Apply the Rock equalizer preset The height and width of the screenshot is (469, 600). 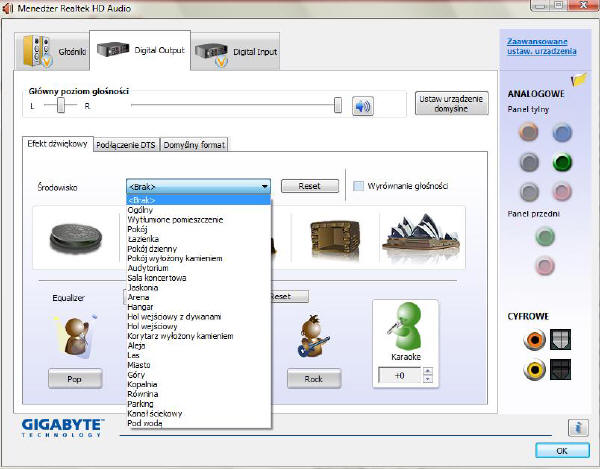314,379
